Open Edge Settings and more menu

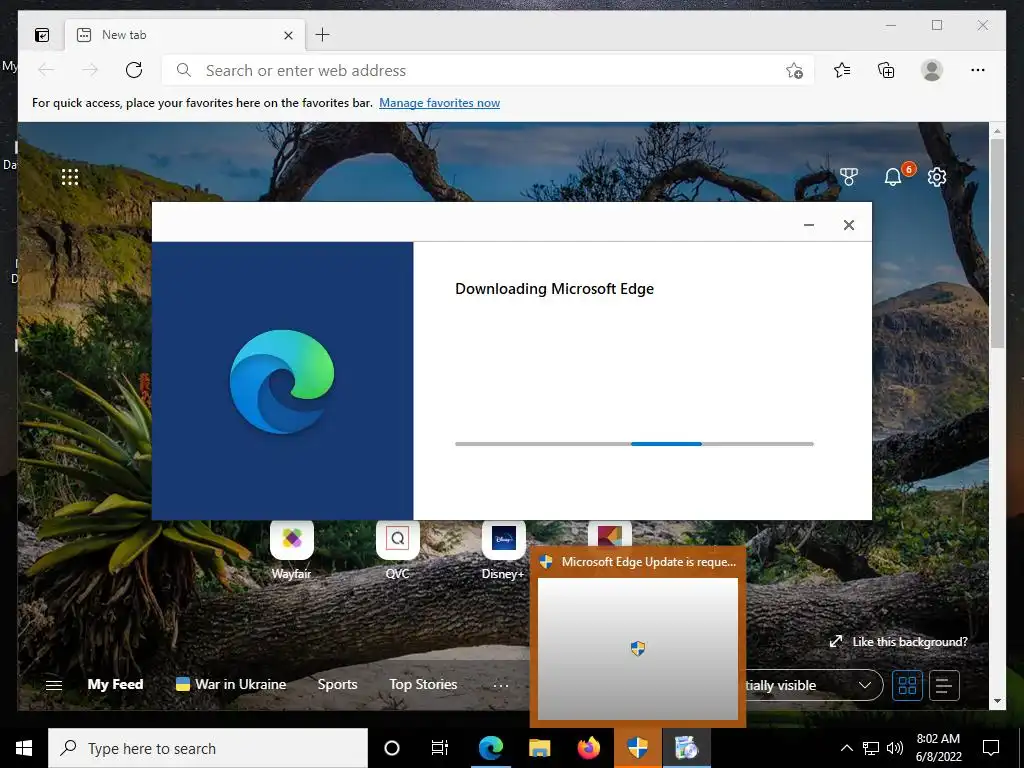(x=978, y=70)
